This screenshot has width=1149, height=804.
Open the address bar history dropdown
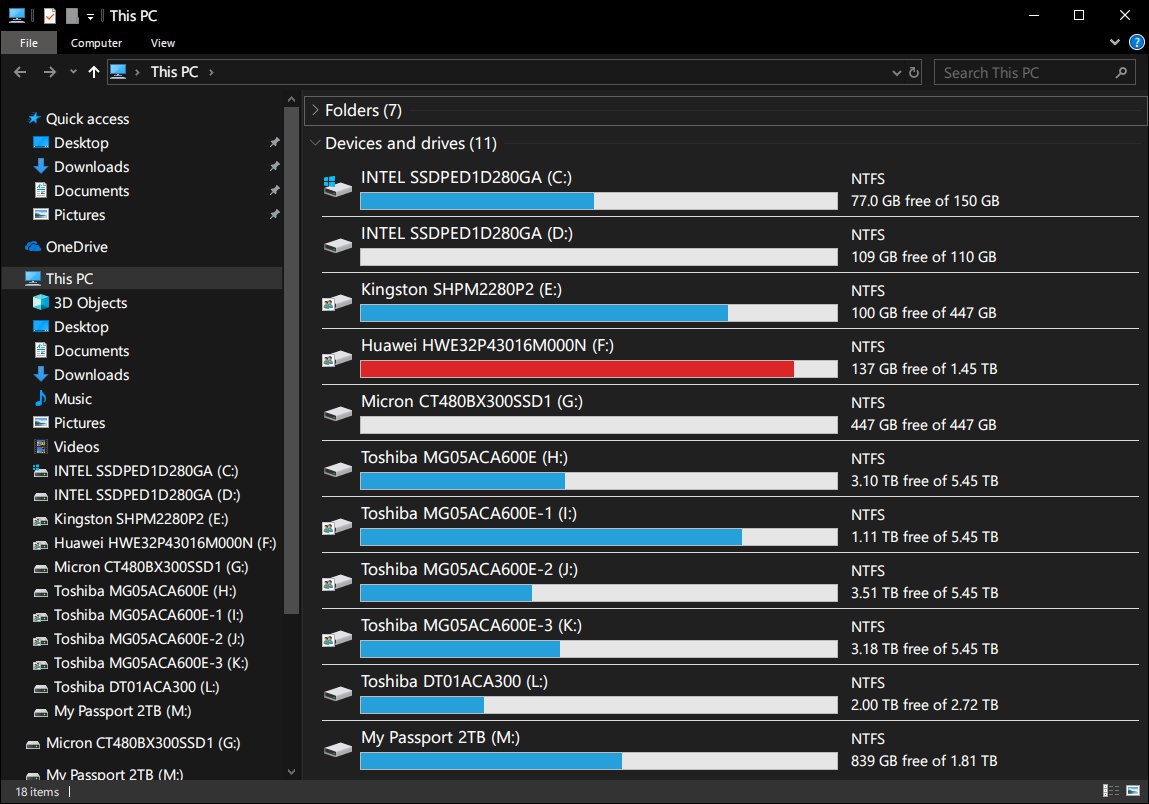tap(896, 72)
